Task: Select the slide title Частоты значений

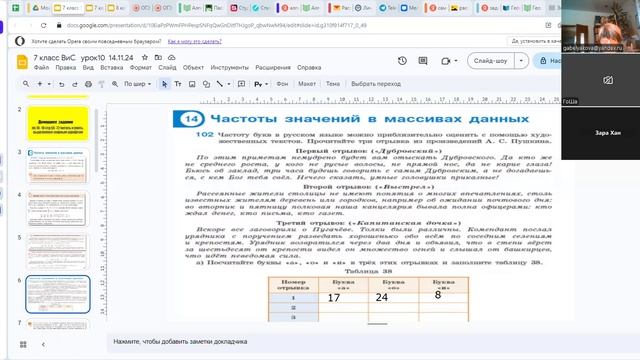Action: pos(369,119)
